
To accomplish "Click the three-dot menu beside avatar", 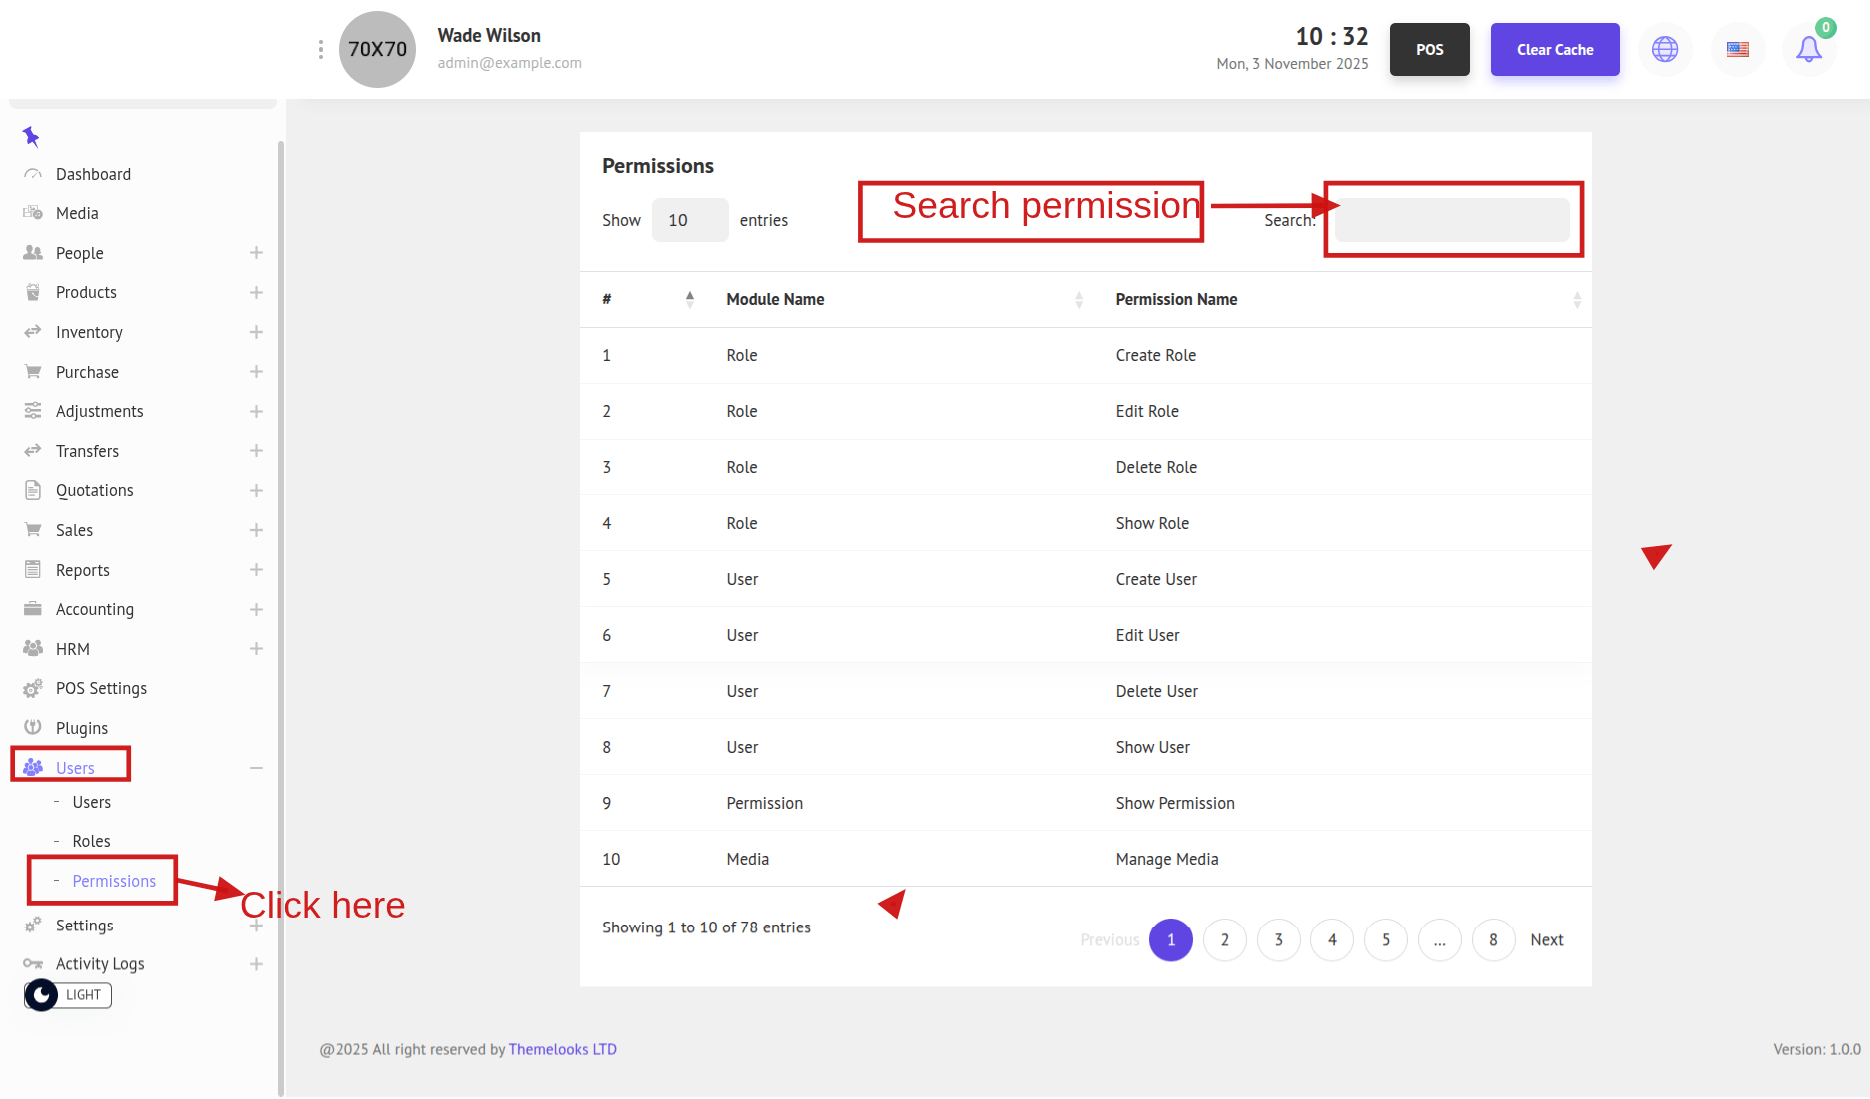I will (320, 49).
